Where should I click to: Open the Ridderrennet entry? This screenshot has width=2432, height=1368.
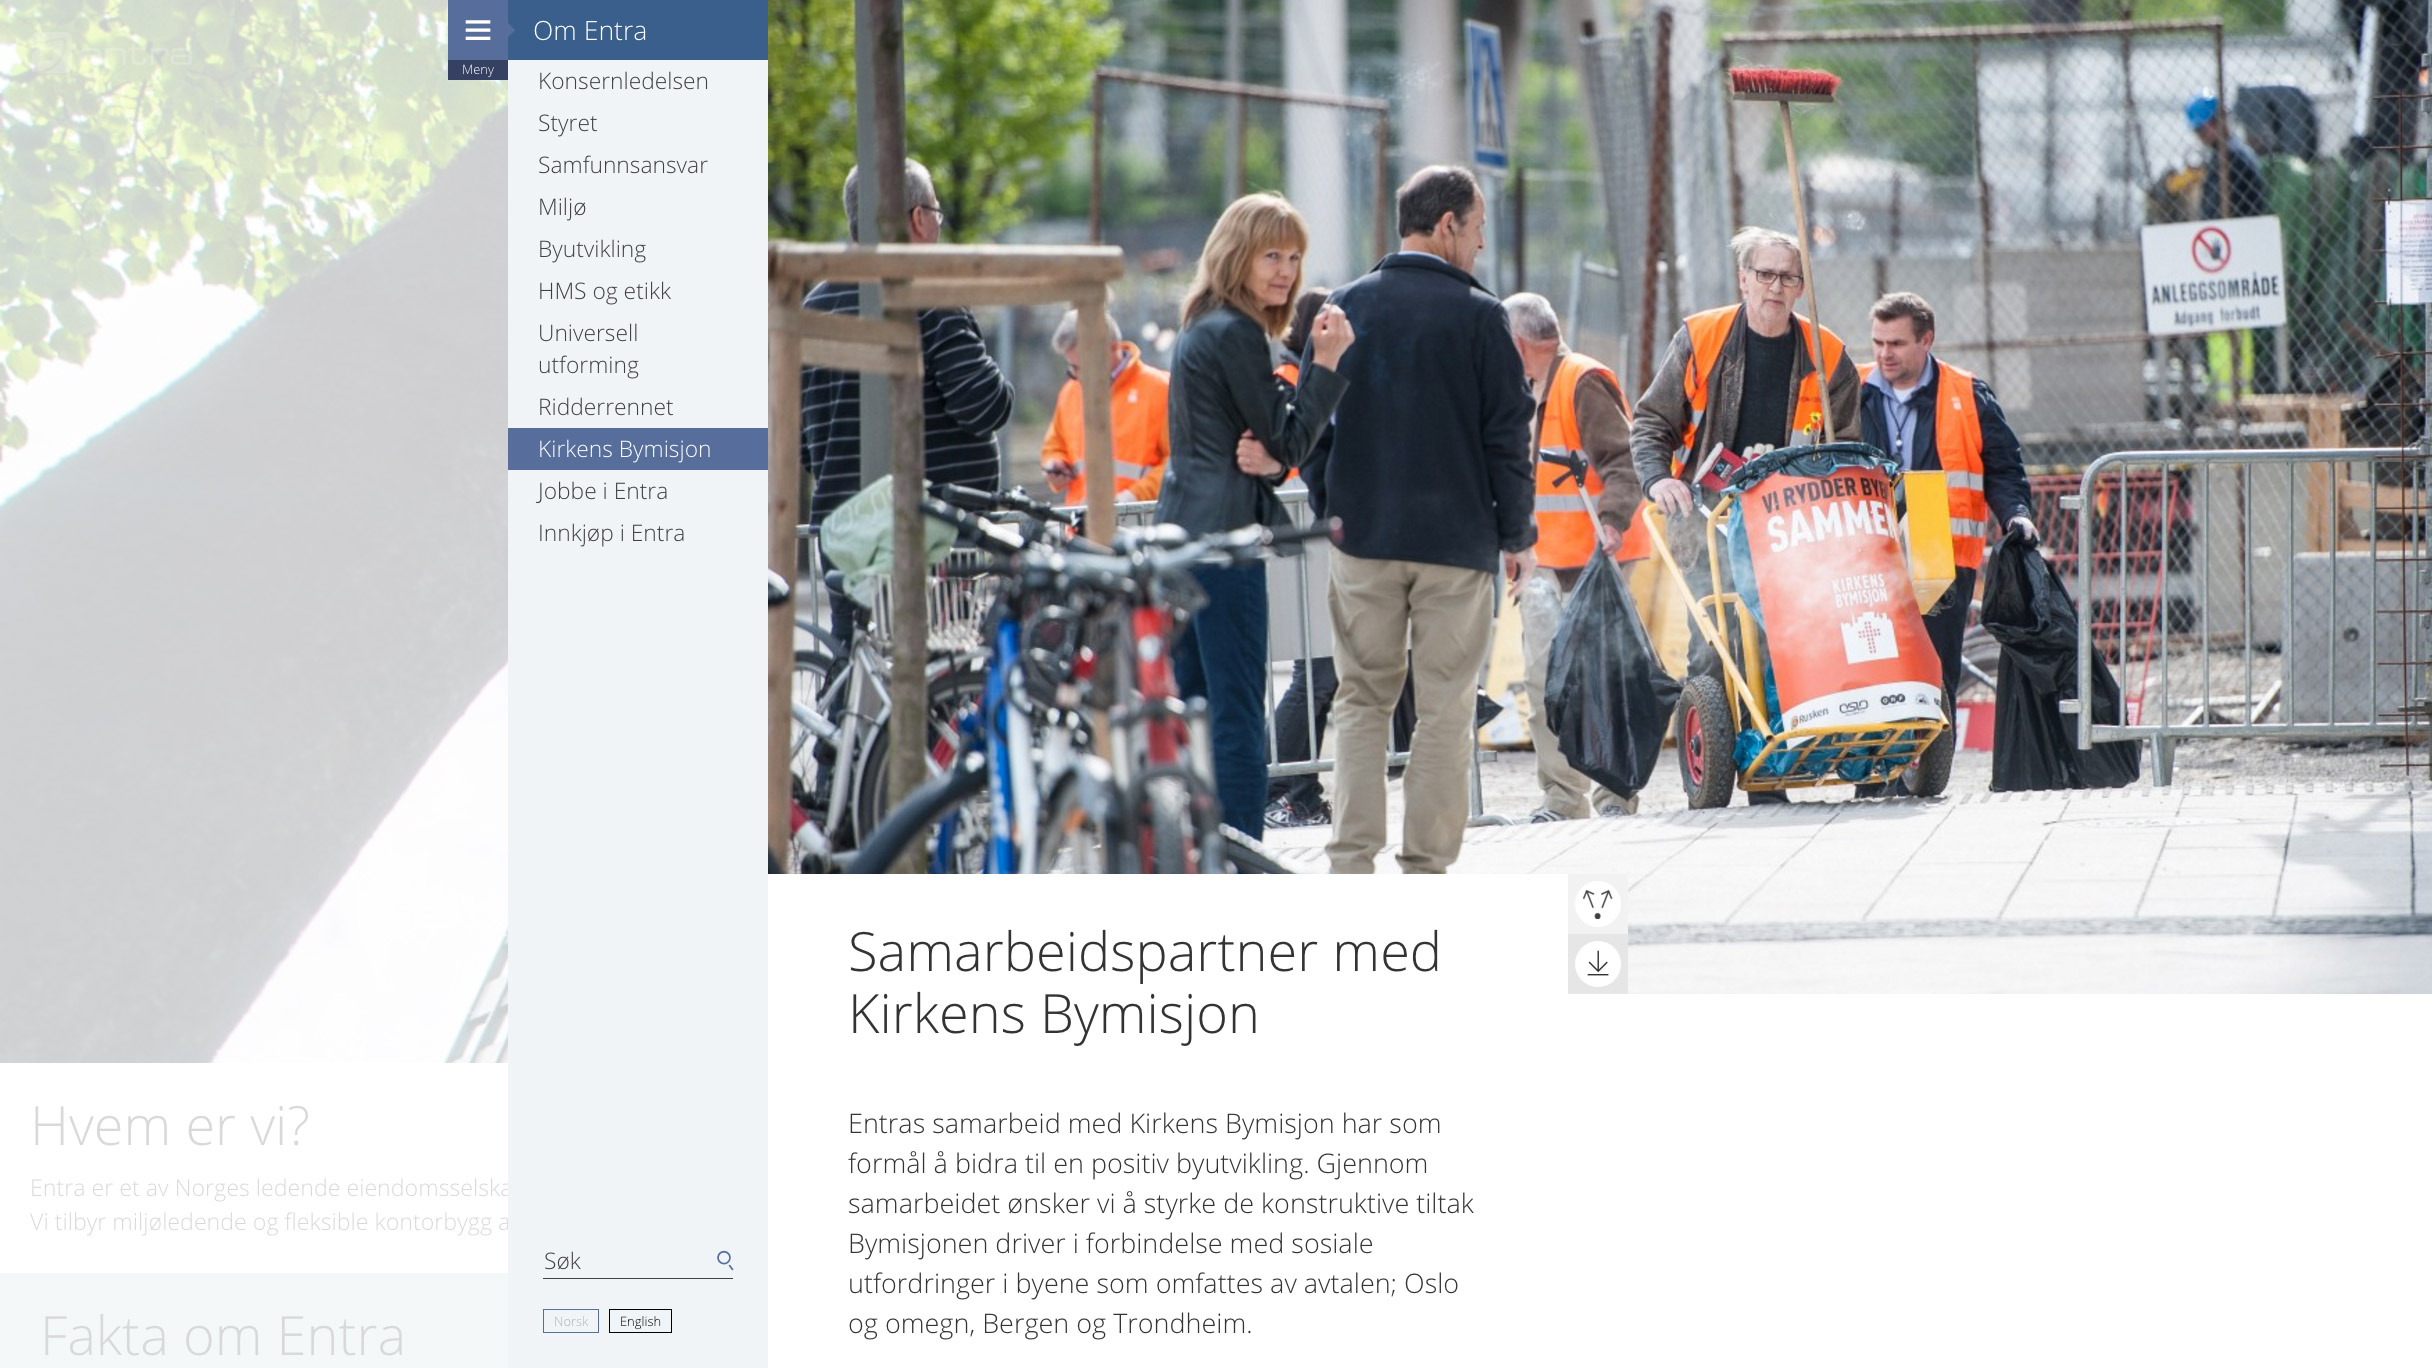tap(638, 407)
